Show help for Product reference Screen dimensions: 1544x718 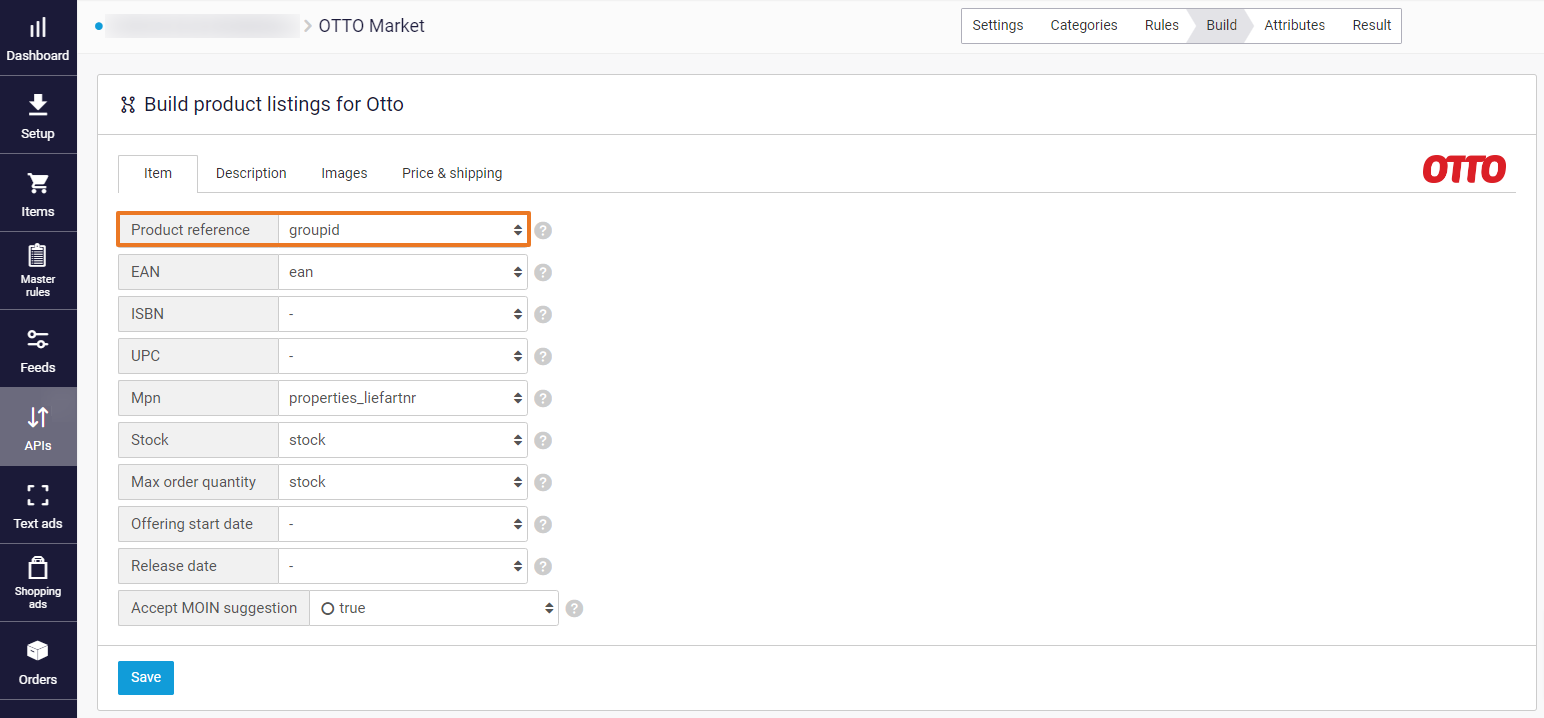[x=543, y=230]
